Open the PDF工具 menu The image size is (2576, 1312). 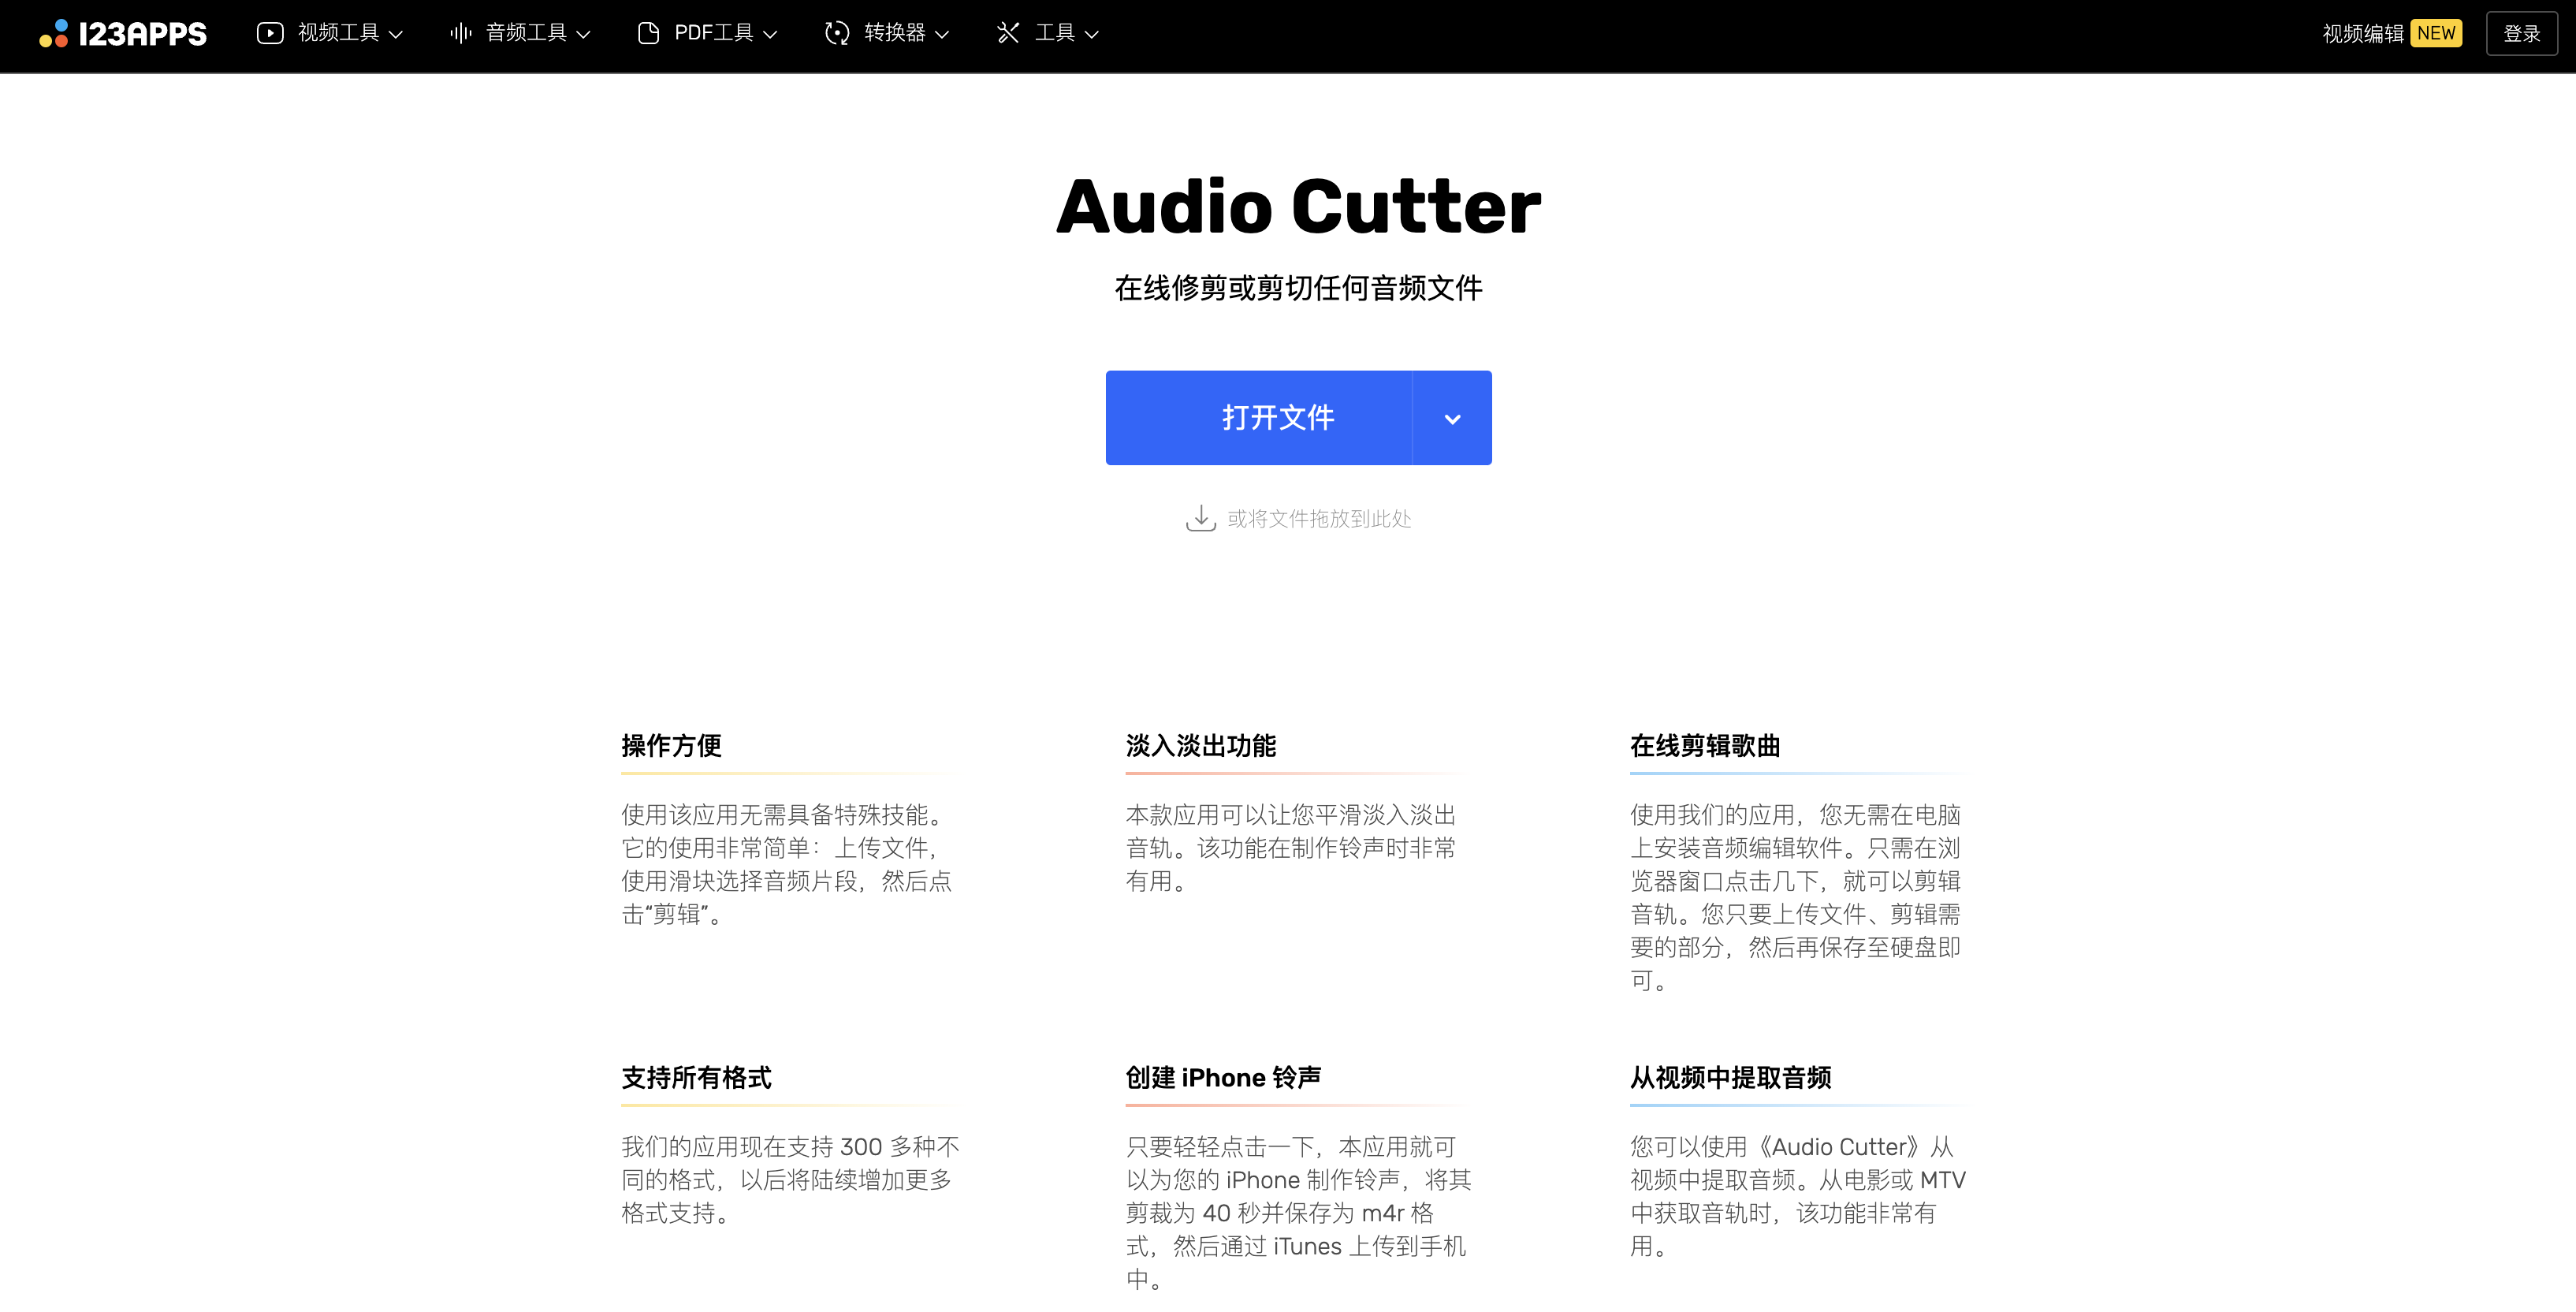(707, 33)
